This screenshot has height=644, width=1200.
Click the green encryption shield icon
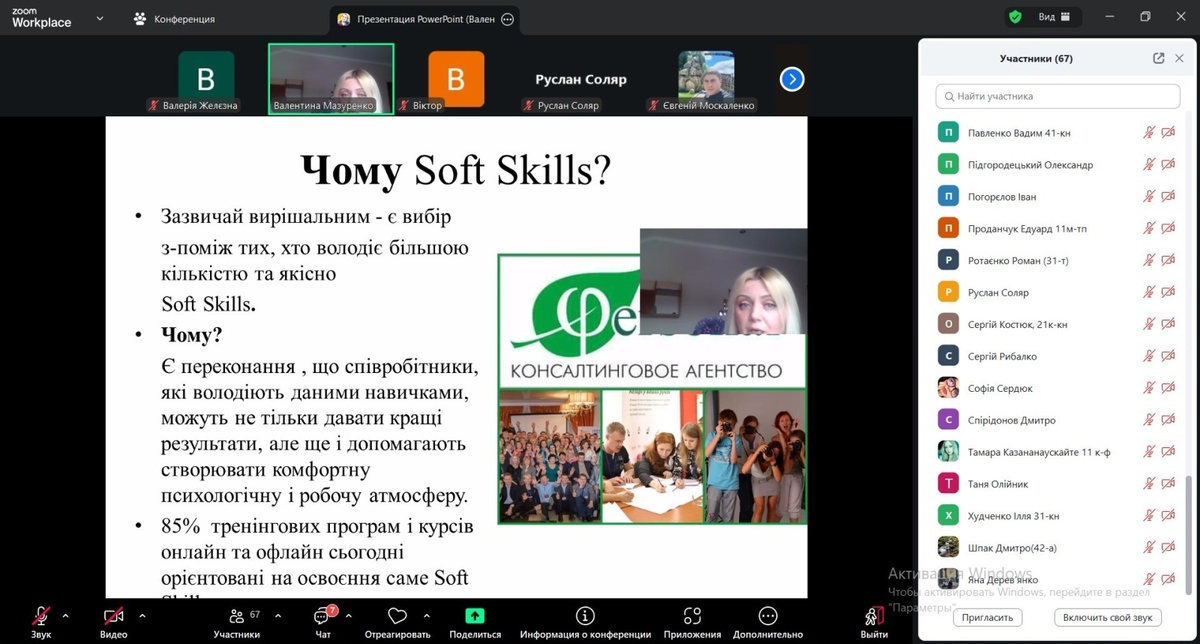point(1015,17)
